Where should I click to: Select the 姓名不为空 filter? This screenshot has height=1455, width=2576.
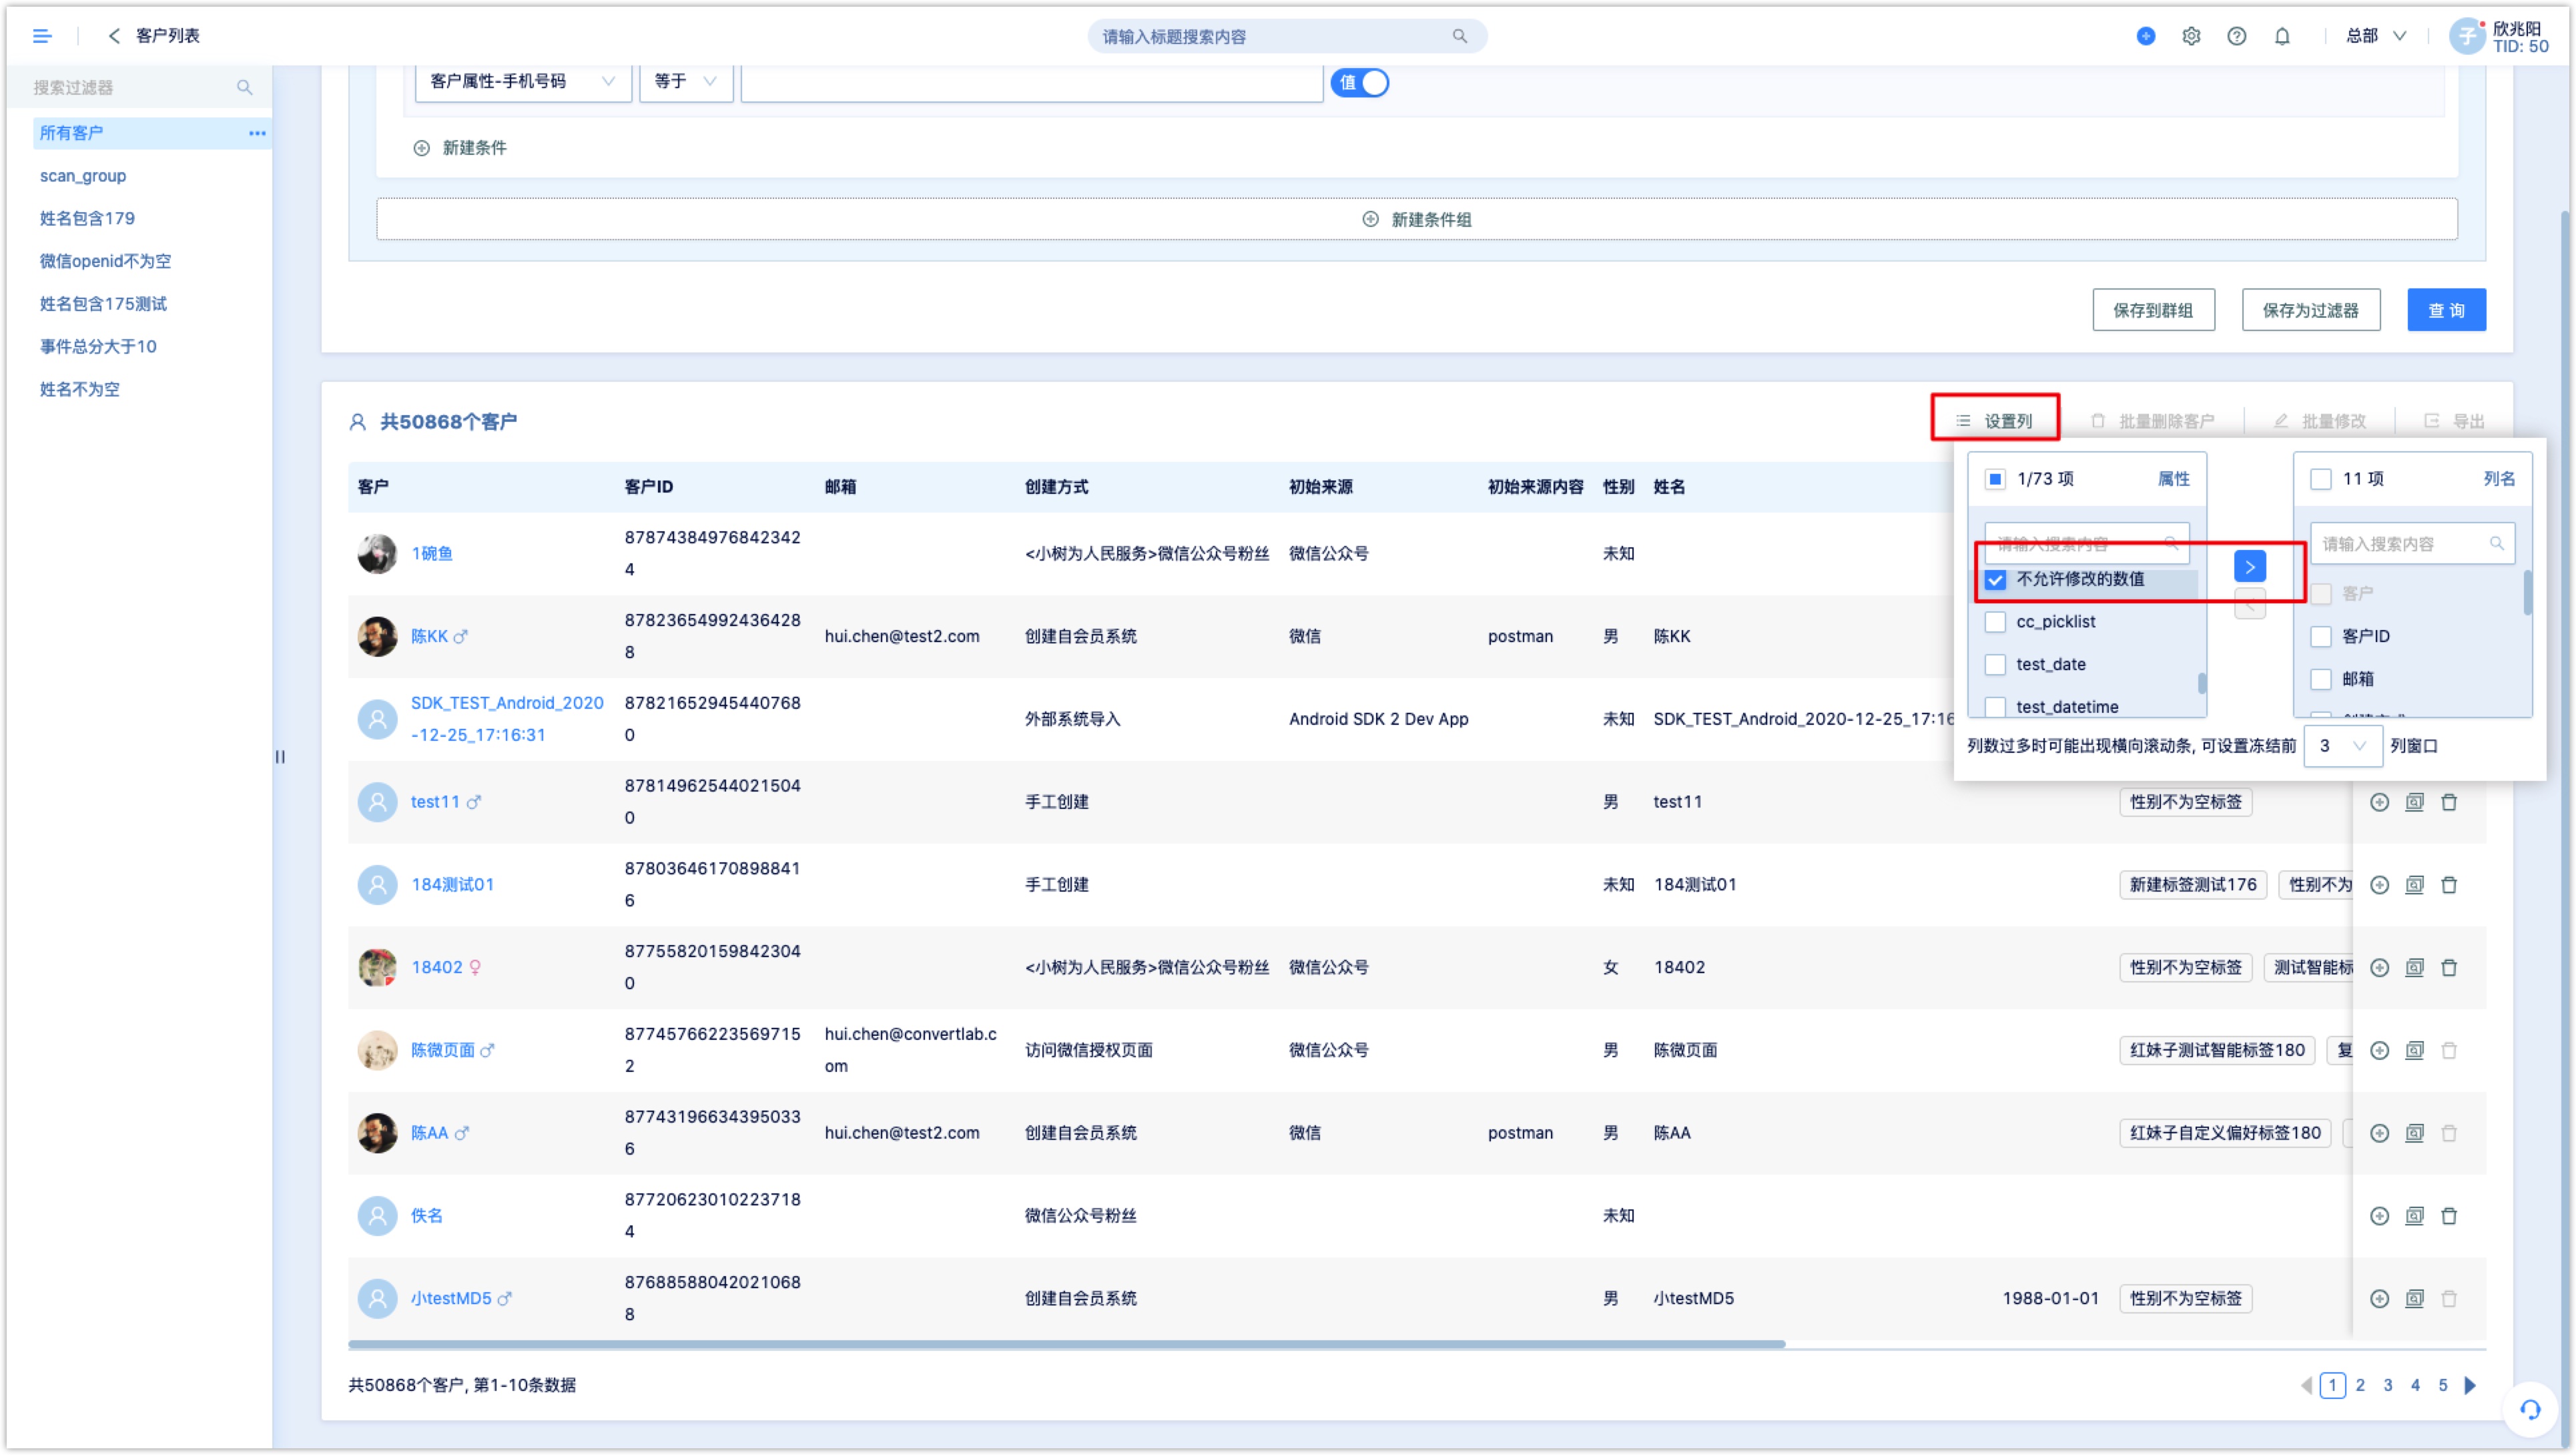coord(79,390)
